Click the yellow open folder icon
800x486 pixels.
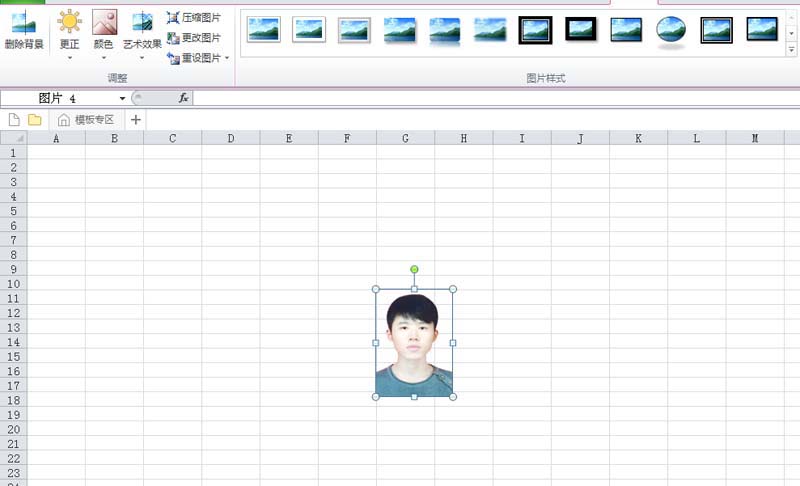(35, 120)
